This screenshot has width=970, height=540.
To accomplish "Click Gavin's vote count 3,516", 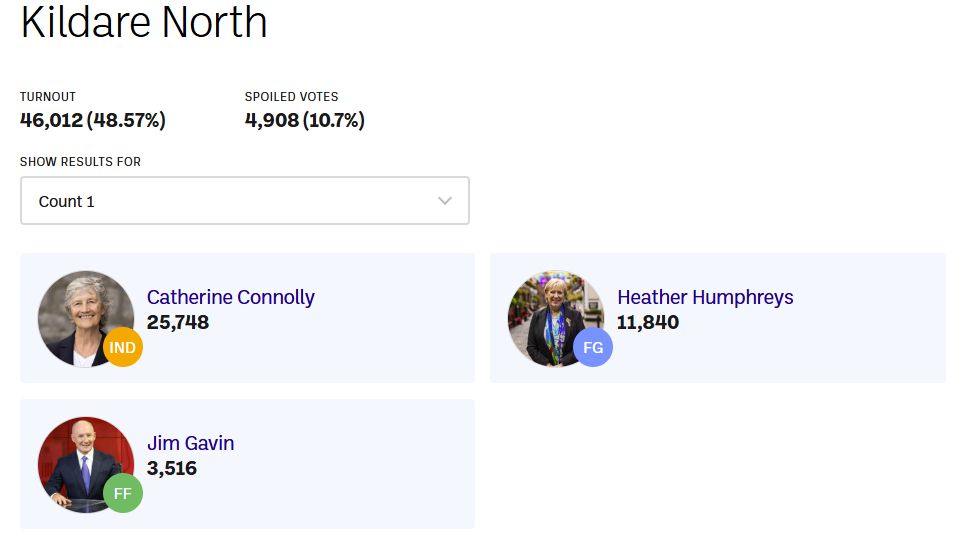I will pos(172,468).
